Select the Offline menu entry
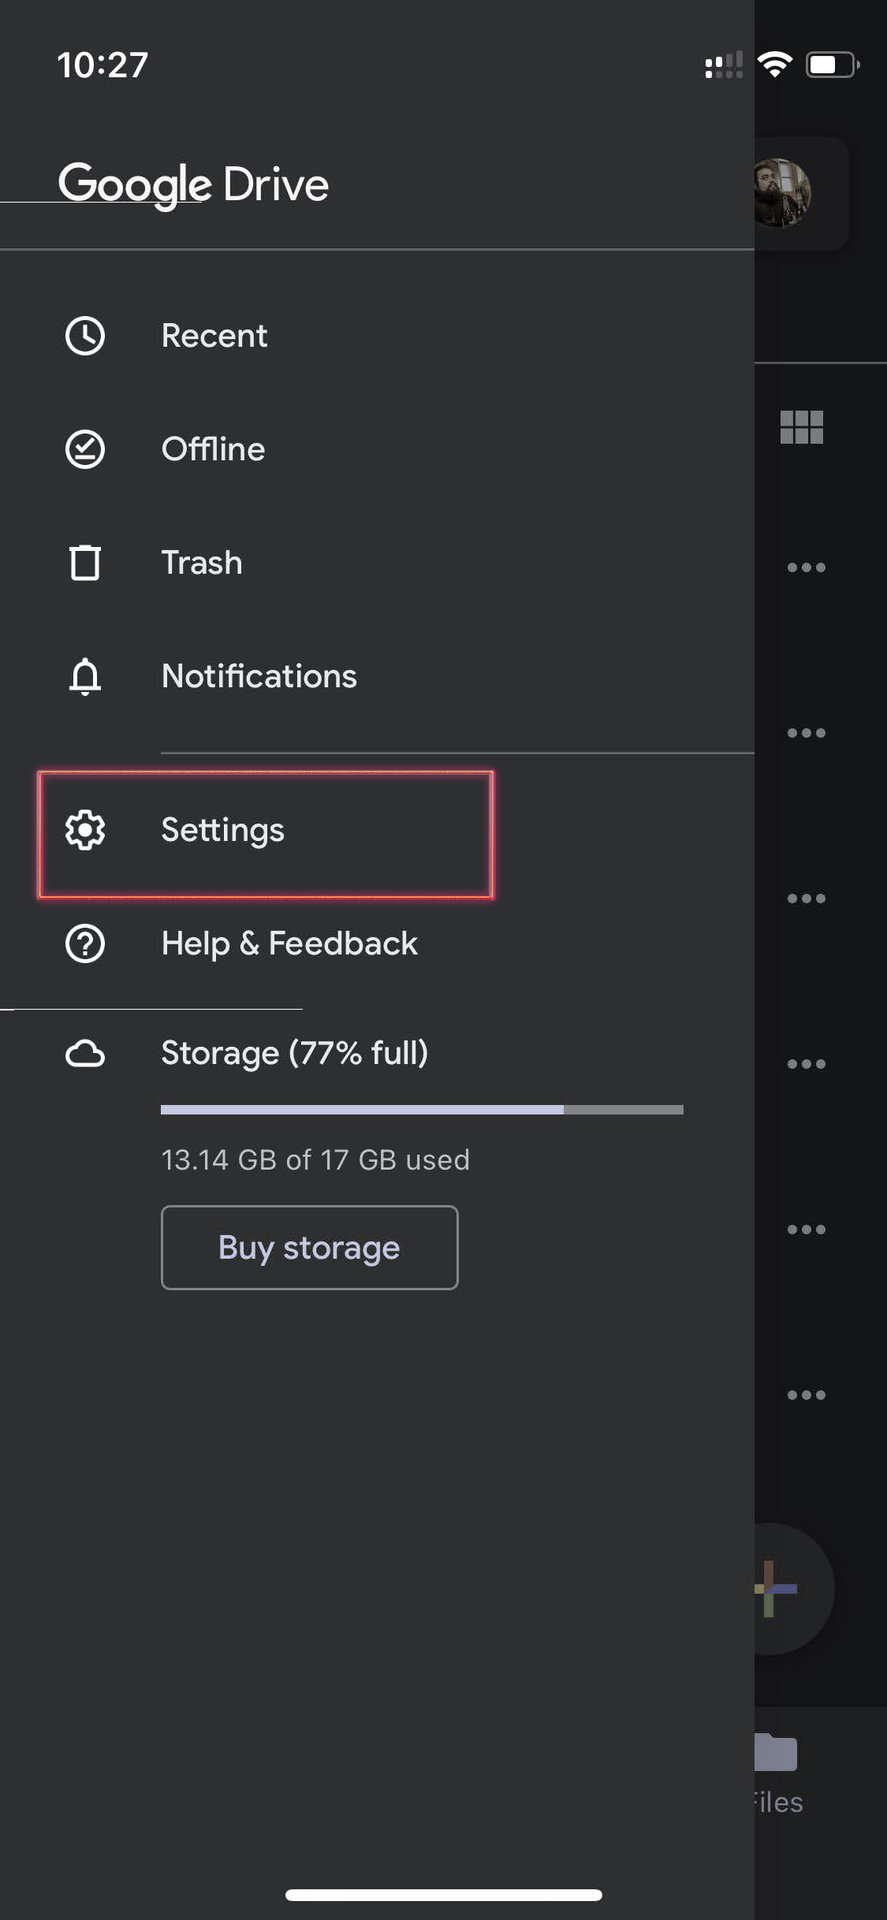Image resolution: width=887 pixels, height=1920 pixels. pos(213,449)
